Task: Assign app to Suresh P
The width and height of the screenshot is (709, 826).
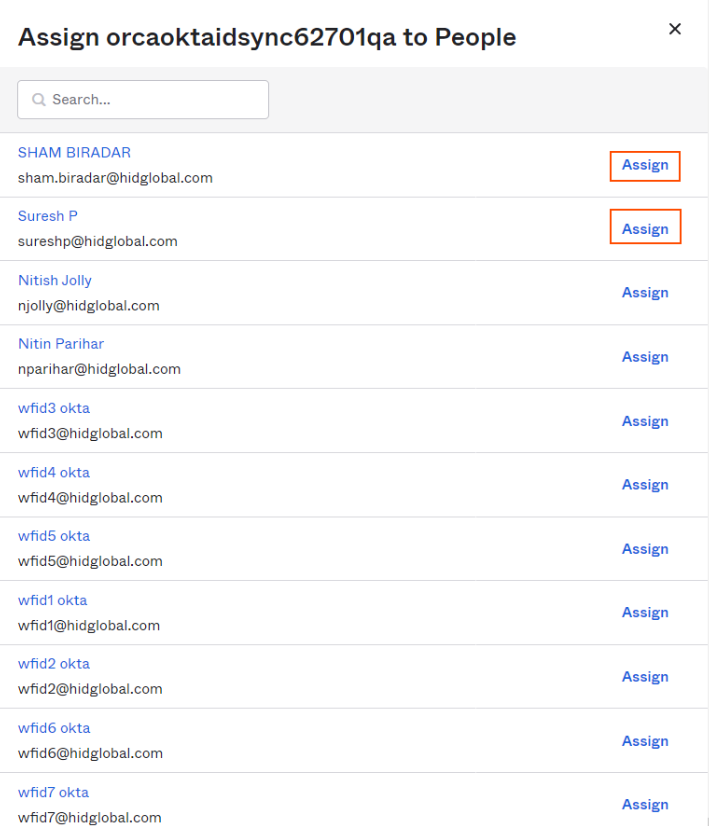Action: pos(645,229)
